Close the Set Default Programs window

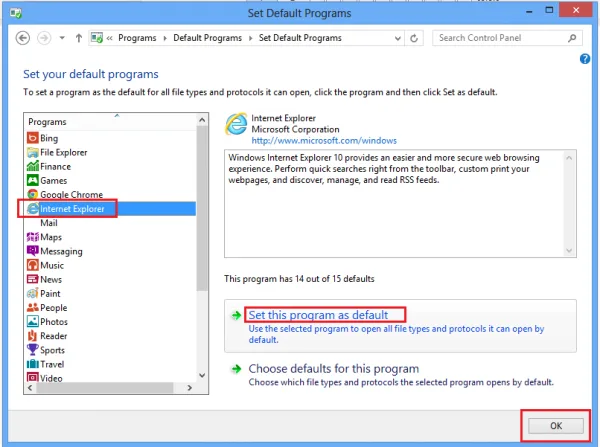(576, 10)
